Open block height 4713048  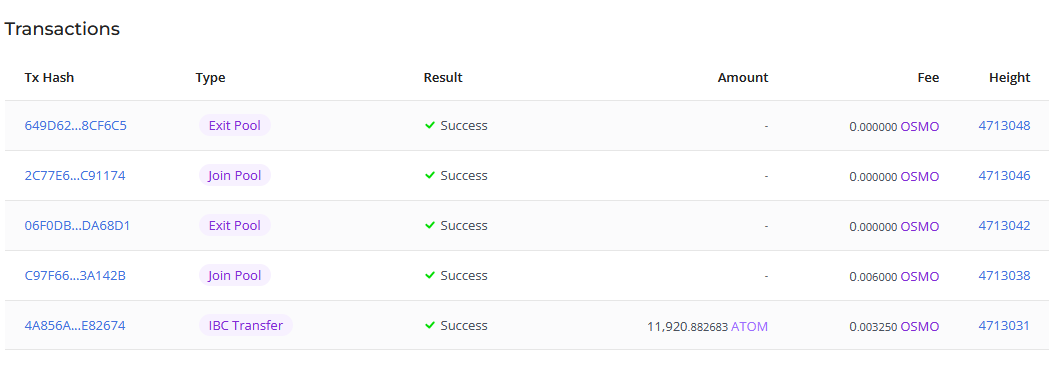coord(1004,125)
